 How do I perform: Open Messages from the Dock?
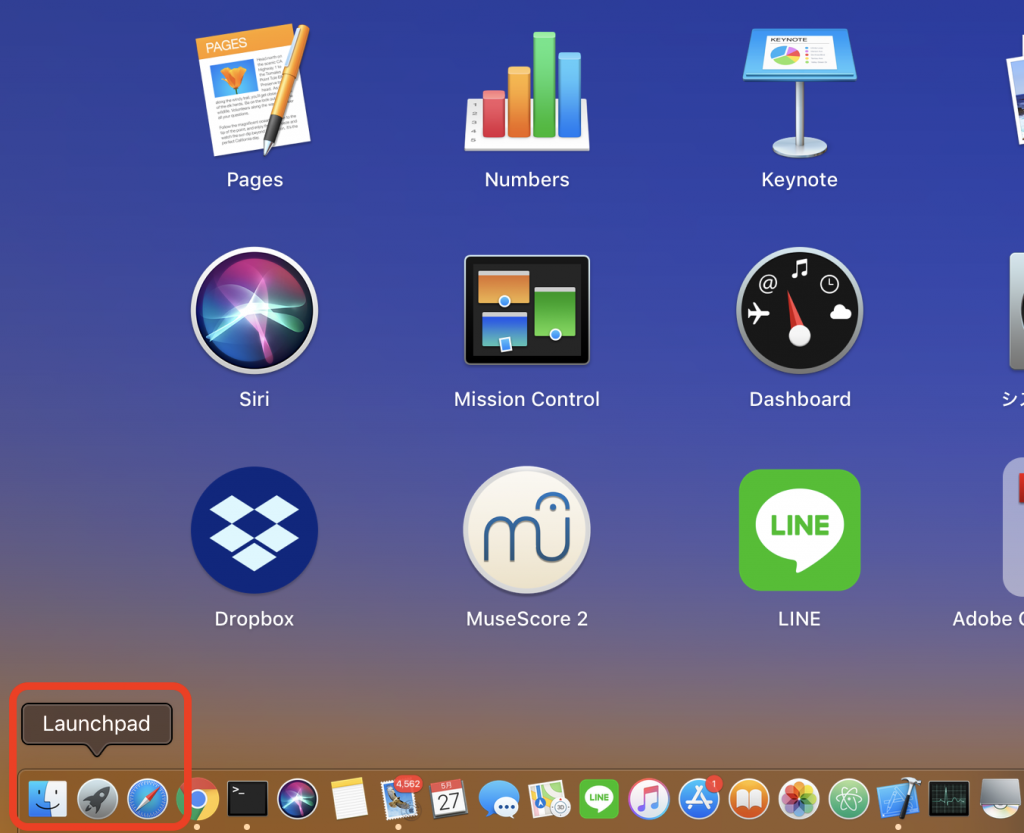tap(499, 799)
